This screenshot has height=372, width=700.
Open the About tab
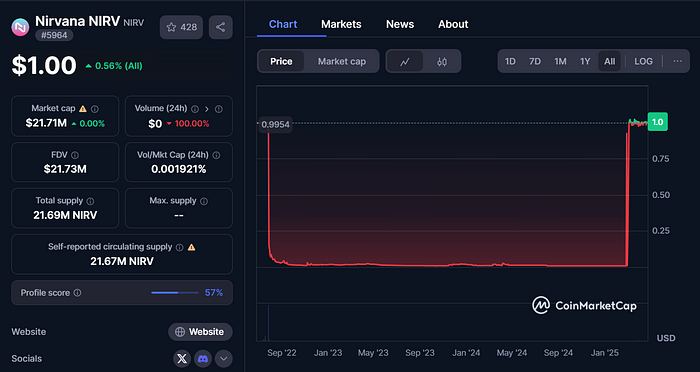click(x=453, y=24)
